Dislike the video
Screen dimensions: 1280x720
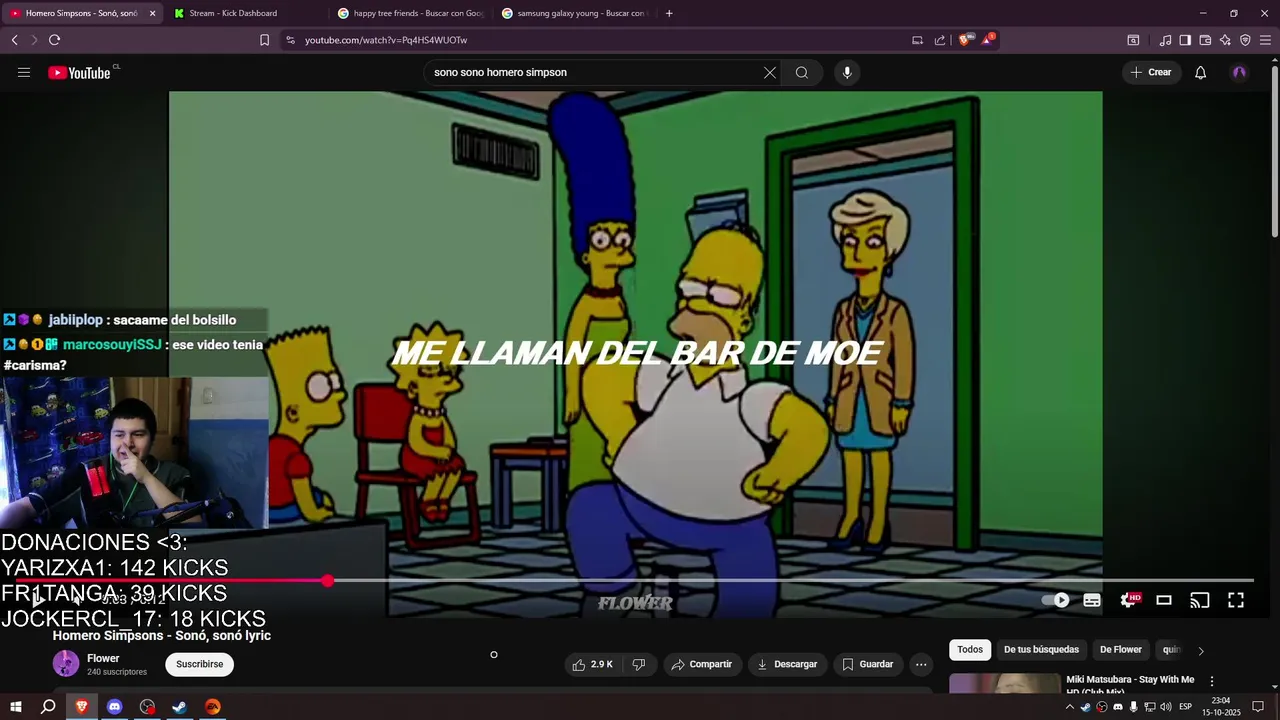pyautogui.click(x=639, y=664)
